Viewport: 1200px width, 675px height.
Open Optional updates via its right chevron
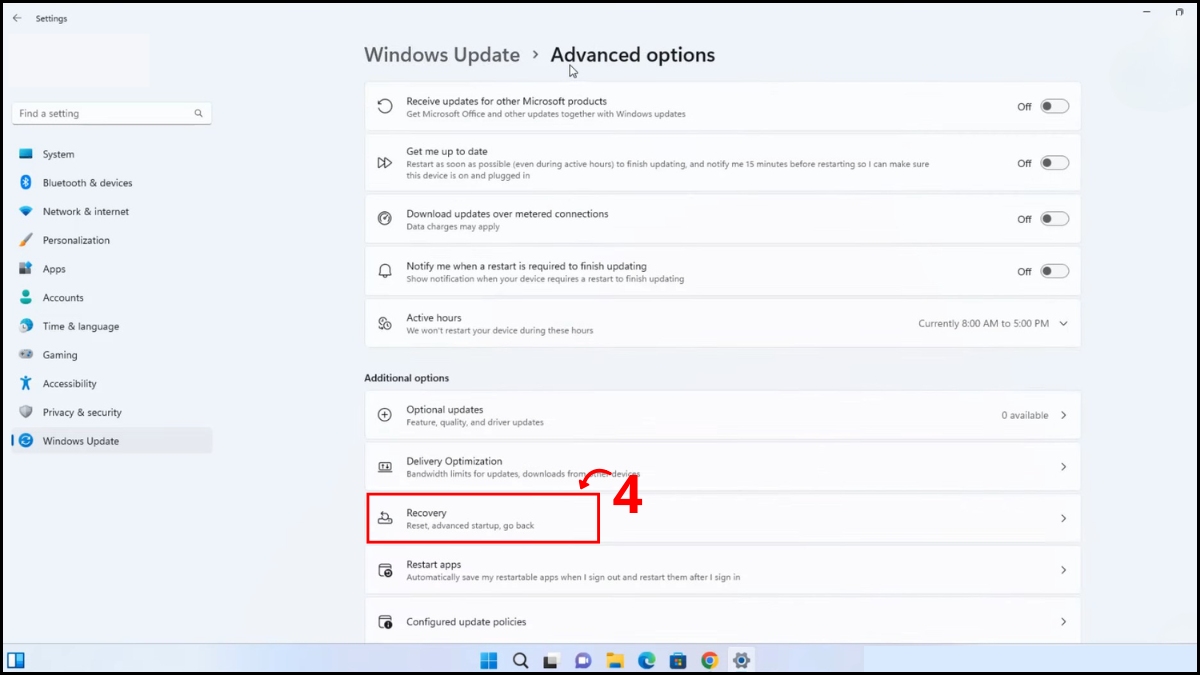tap(1063, 415)
